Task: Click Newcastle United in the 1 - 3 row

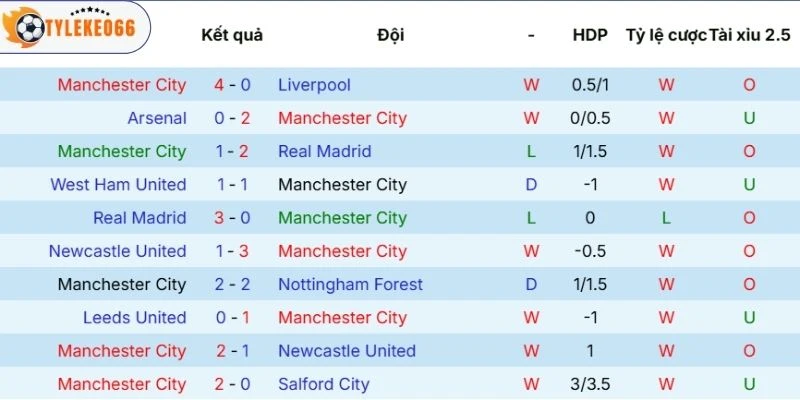Action: click(x=117, y=251)
